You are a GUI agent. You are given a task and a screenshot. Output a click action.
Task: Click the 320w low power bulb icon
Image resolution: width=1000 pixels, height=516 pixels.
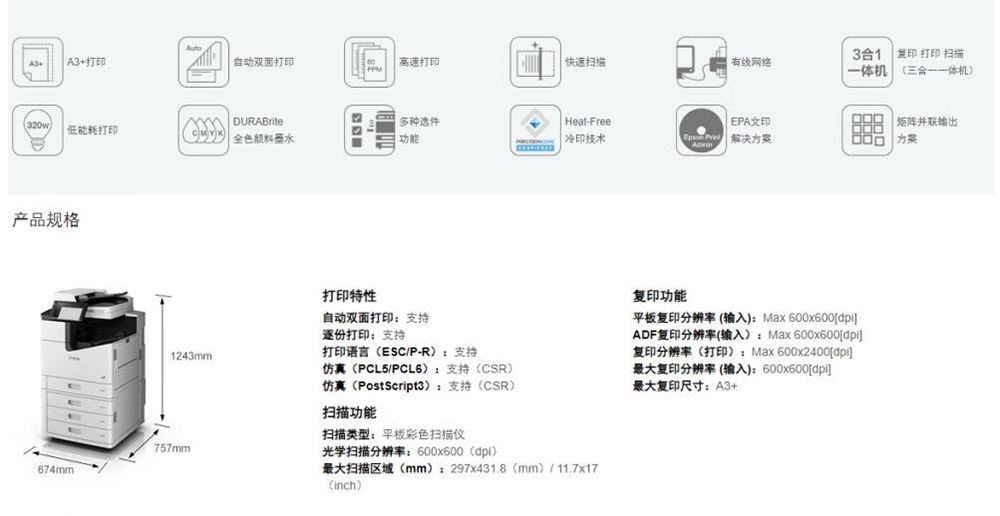point(37,130)
